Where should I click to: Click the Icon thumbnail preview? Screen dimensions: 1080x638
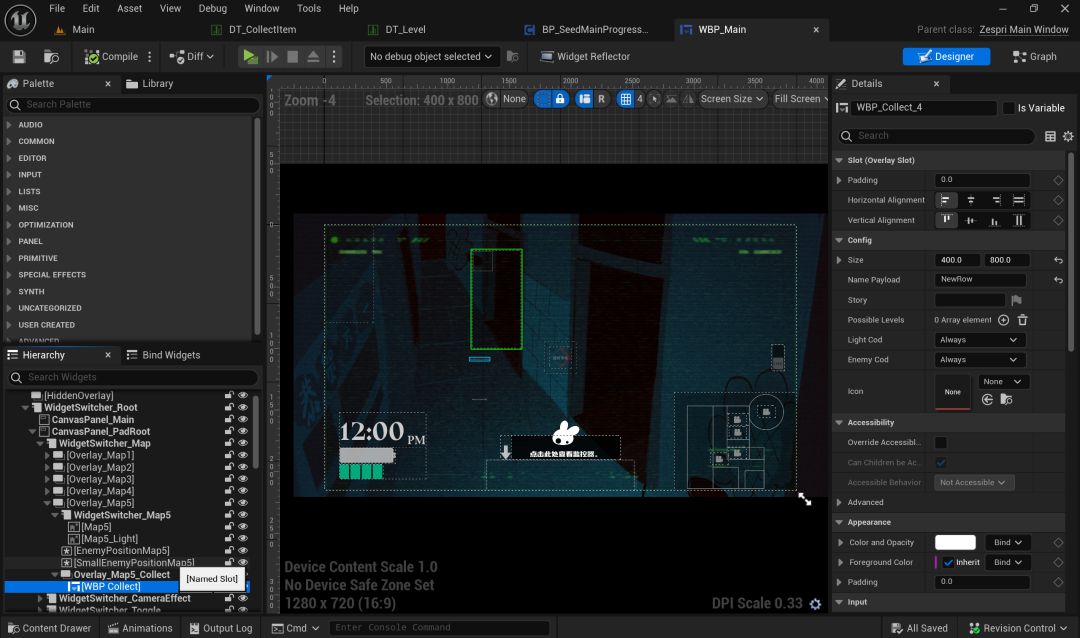[x=953, y=391]
